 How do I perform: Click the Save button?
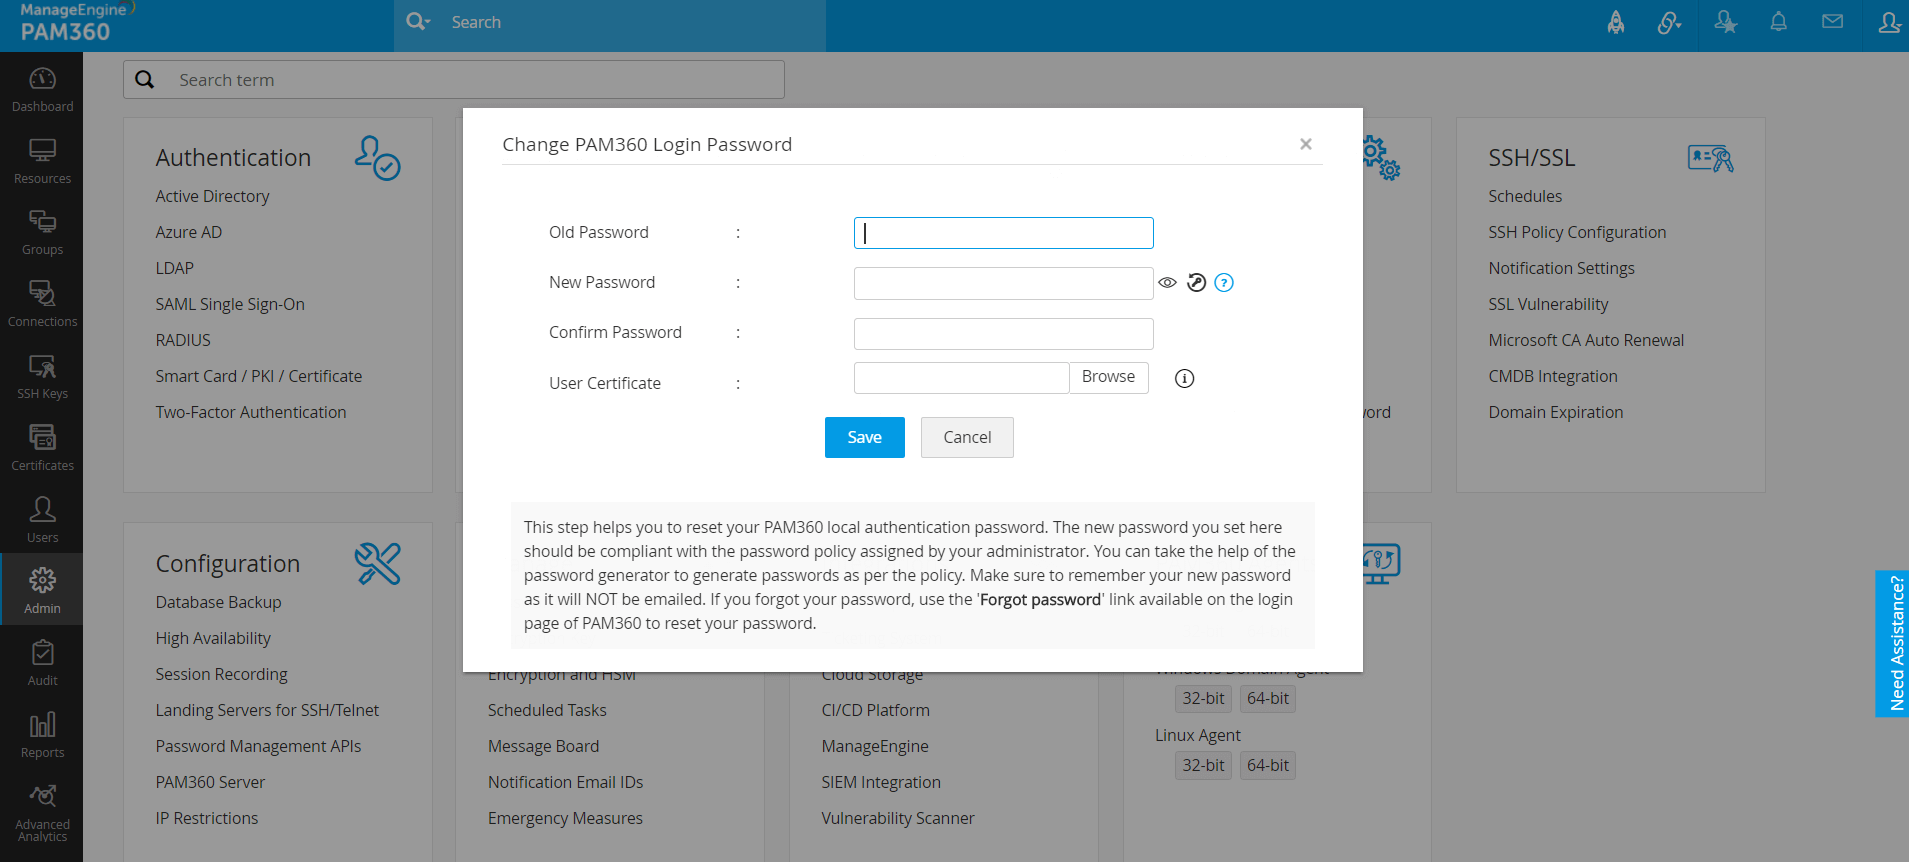[x=864, y=437]
